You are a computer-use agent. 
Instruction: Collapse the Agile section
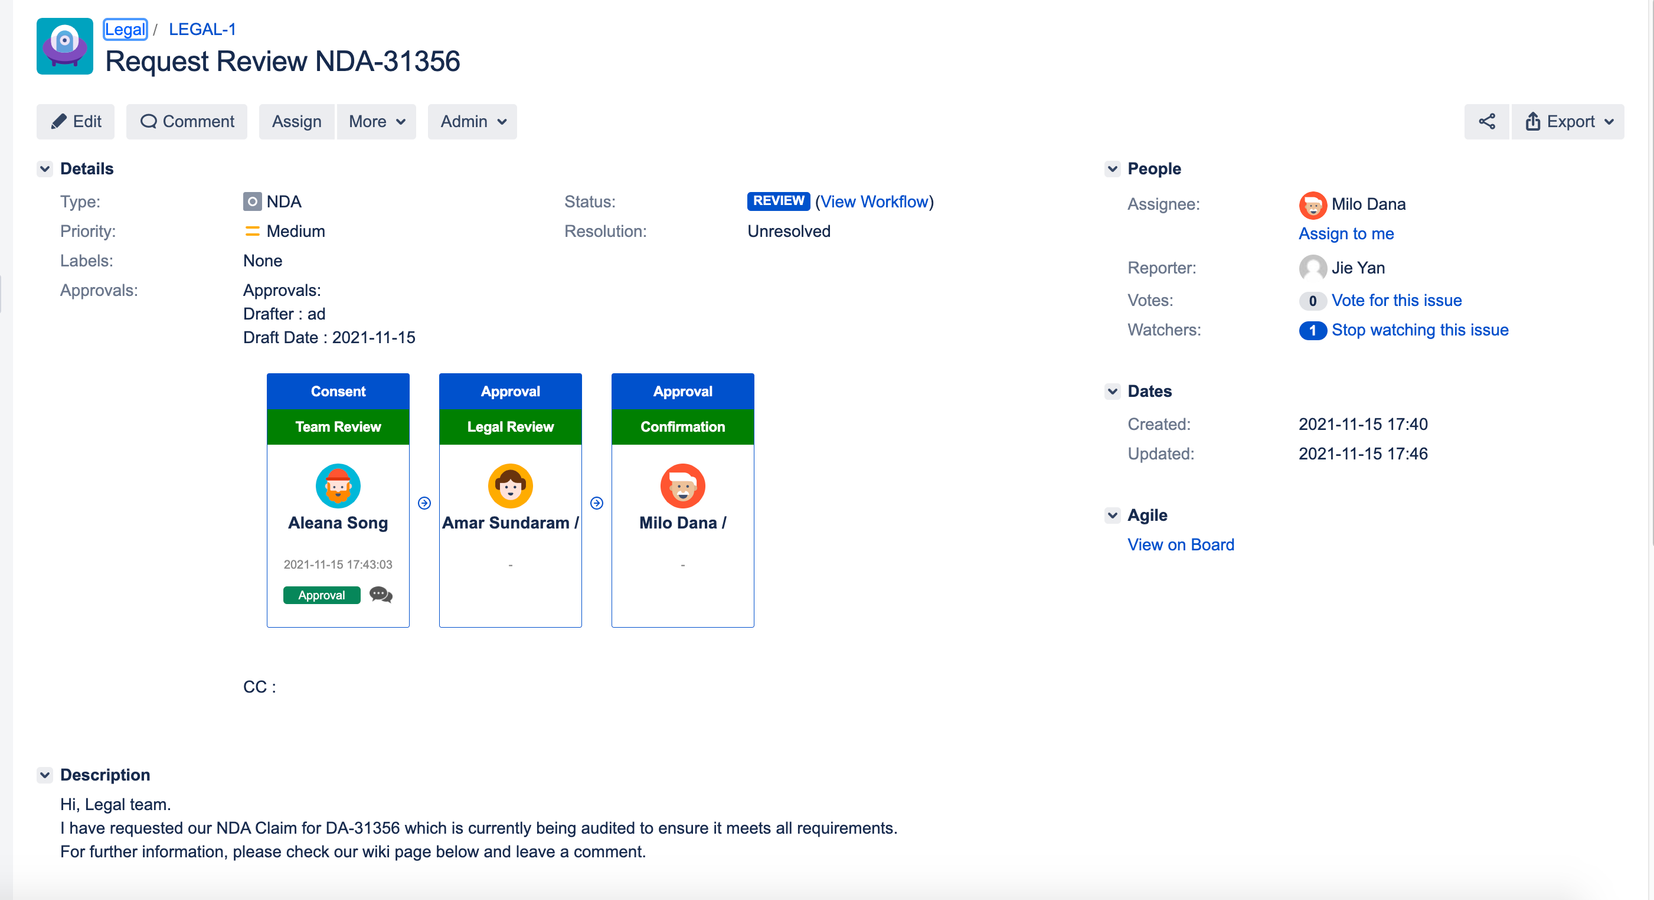[x=1112, y=516]
